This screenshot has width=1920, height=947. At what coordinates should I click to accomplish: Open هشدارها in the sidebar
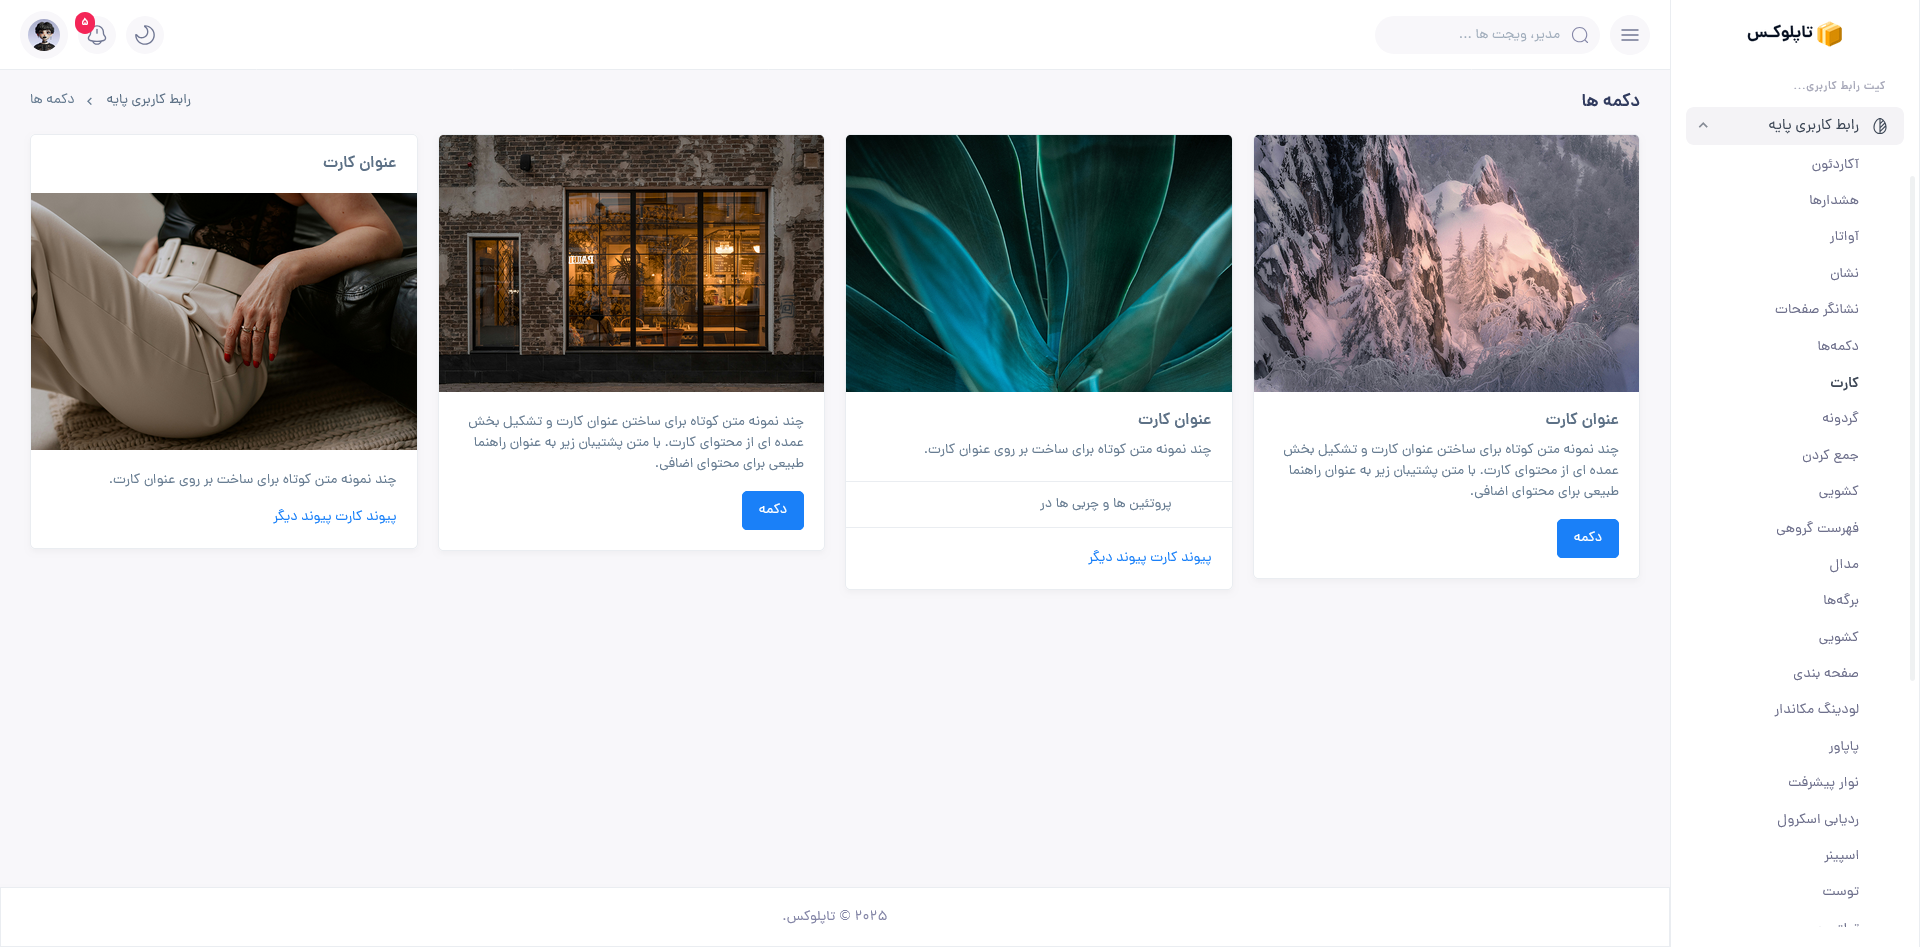(1833, 200)
